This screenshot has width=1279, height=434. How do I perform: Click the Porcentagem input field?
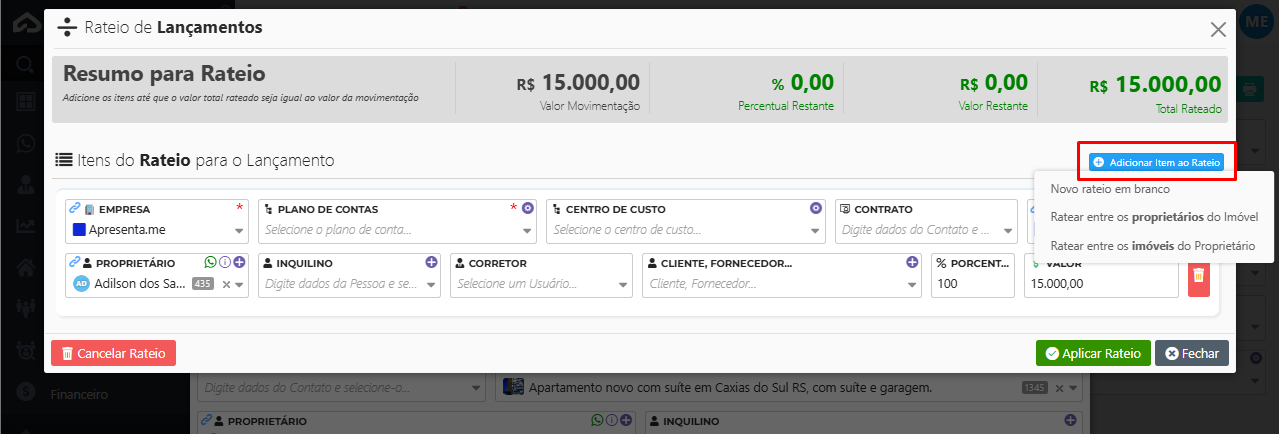pos(972,284)
